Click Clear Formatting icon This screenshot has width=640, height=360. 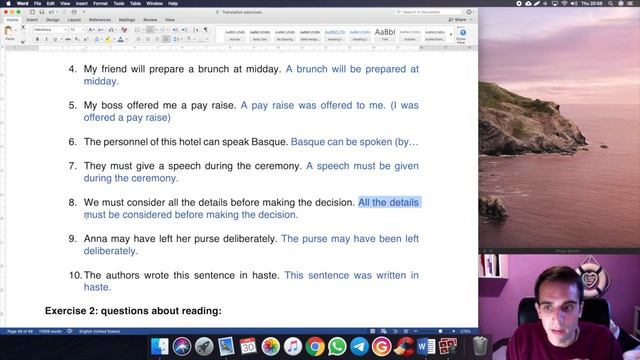point(124,29)
